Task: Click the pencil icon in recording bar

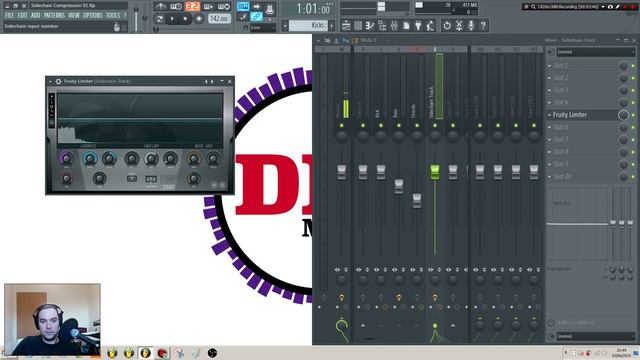Action: (618, 7)
